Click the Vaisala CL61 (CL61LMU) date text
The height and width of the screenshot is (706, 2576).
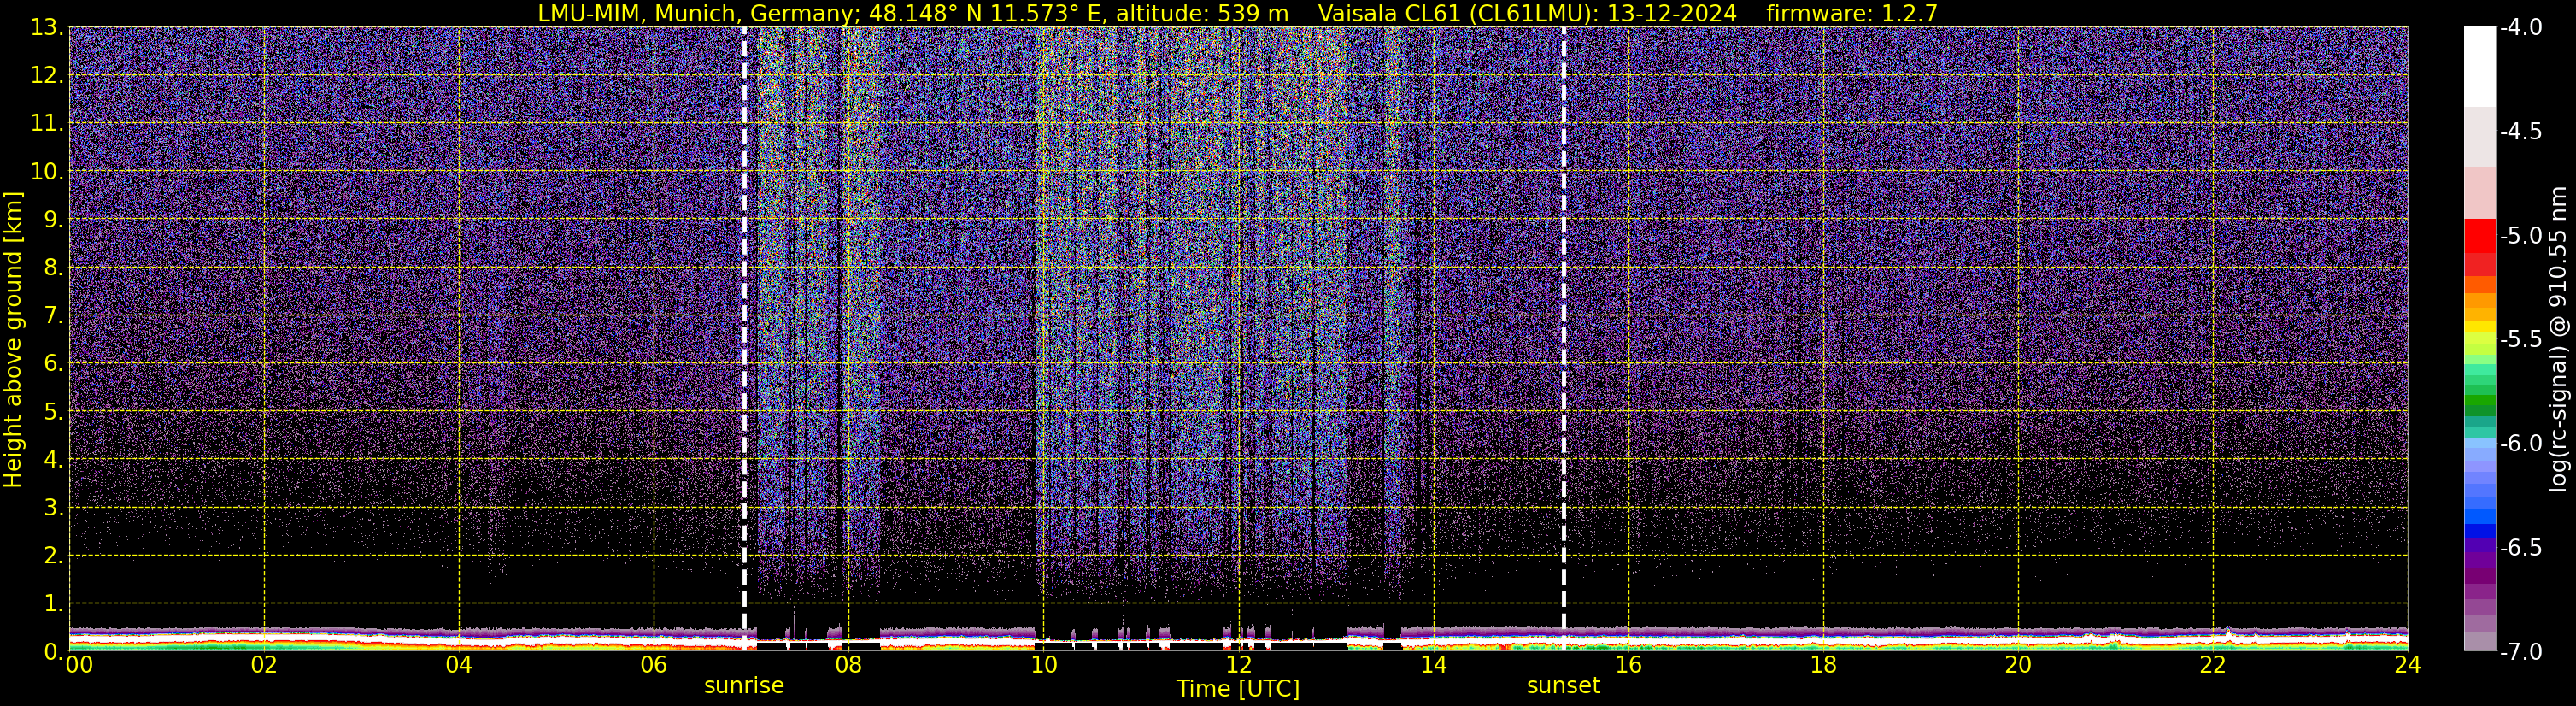pyautogui.click(x=1527, y=13)
